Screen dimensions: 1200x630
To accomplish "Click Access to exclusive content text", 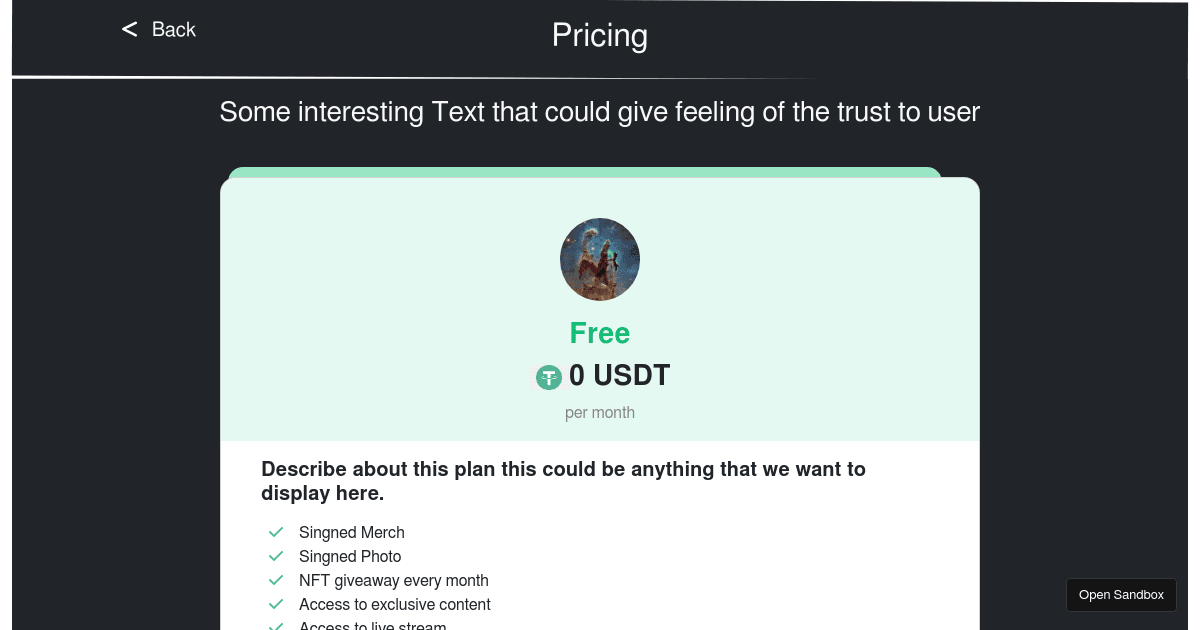I will coord(395,605).
